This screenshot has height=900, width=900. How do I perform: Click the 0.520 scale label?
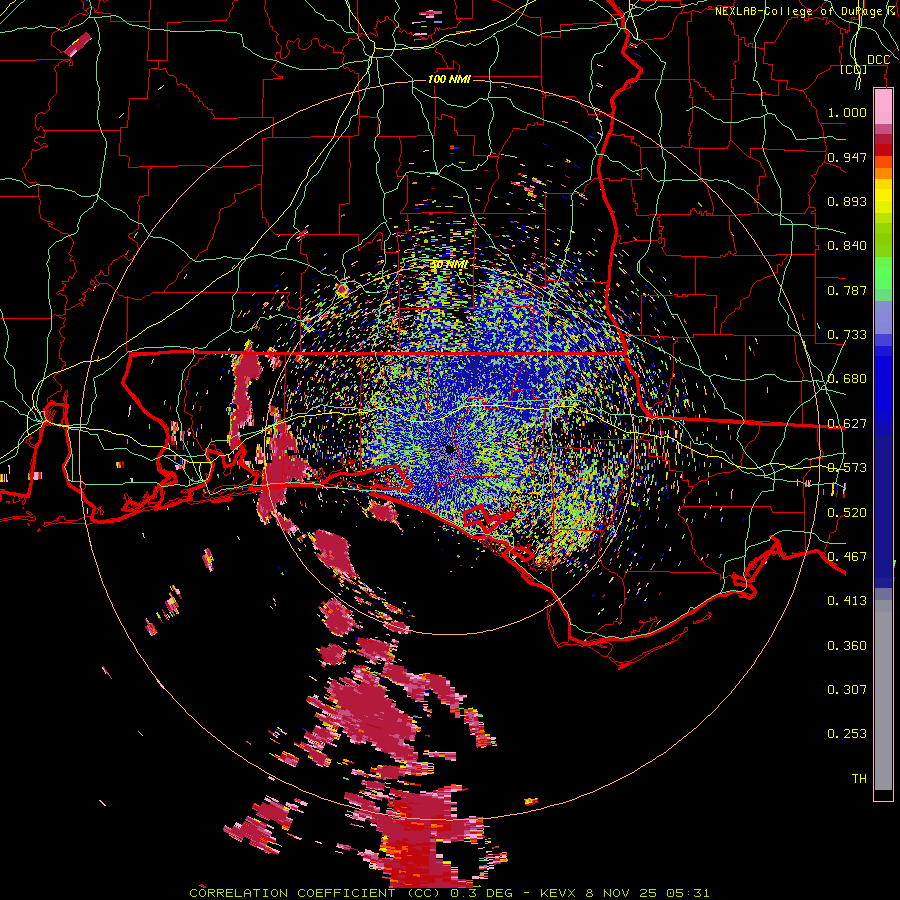coord(847,513)
